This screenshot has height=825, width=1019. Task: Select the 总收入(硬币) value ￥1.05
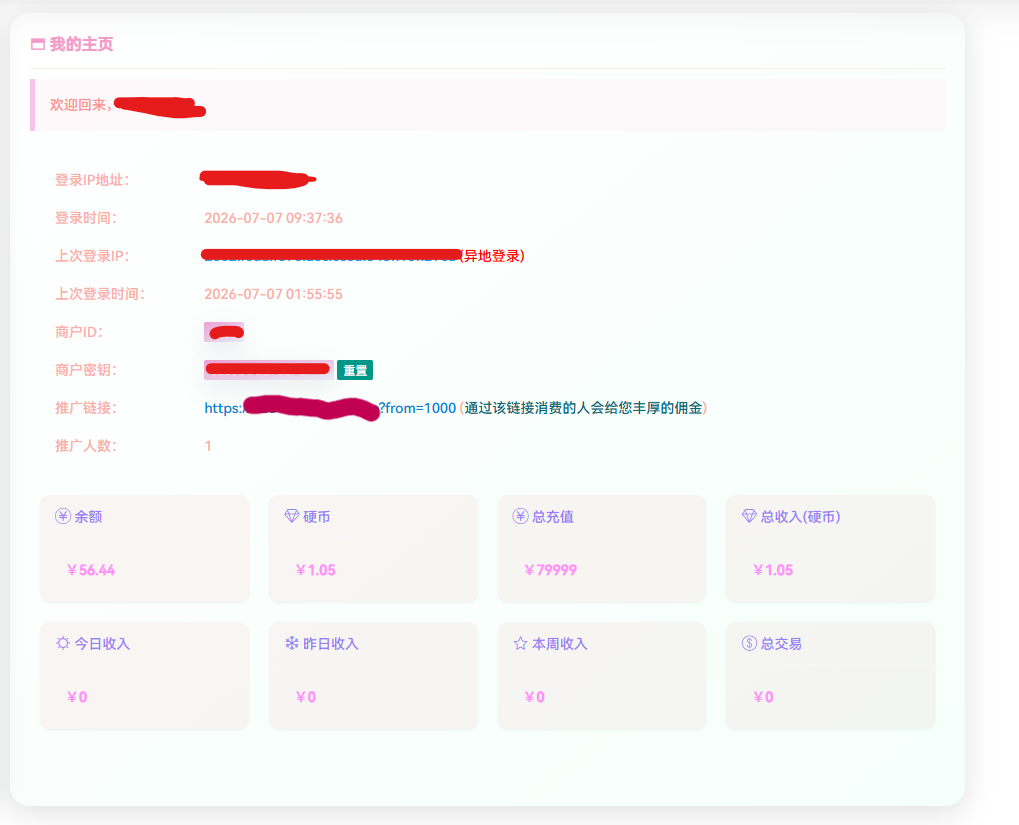tap(773, 570)
